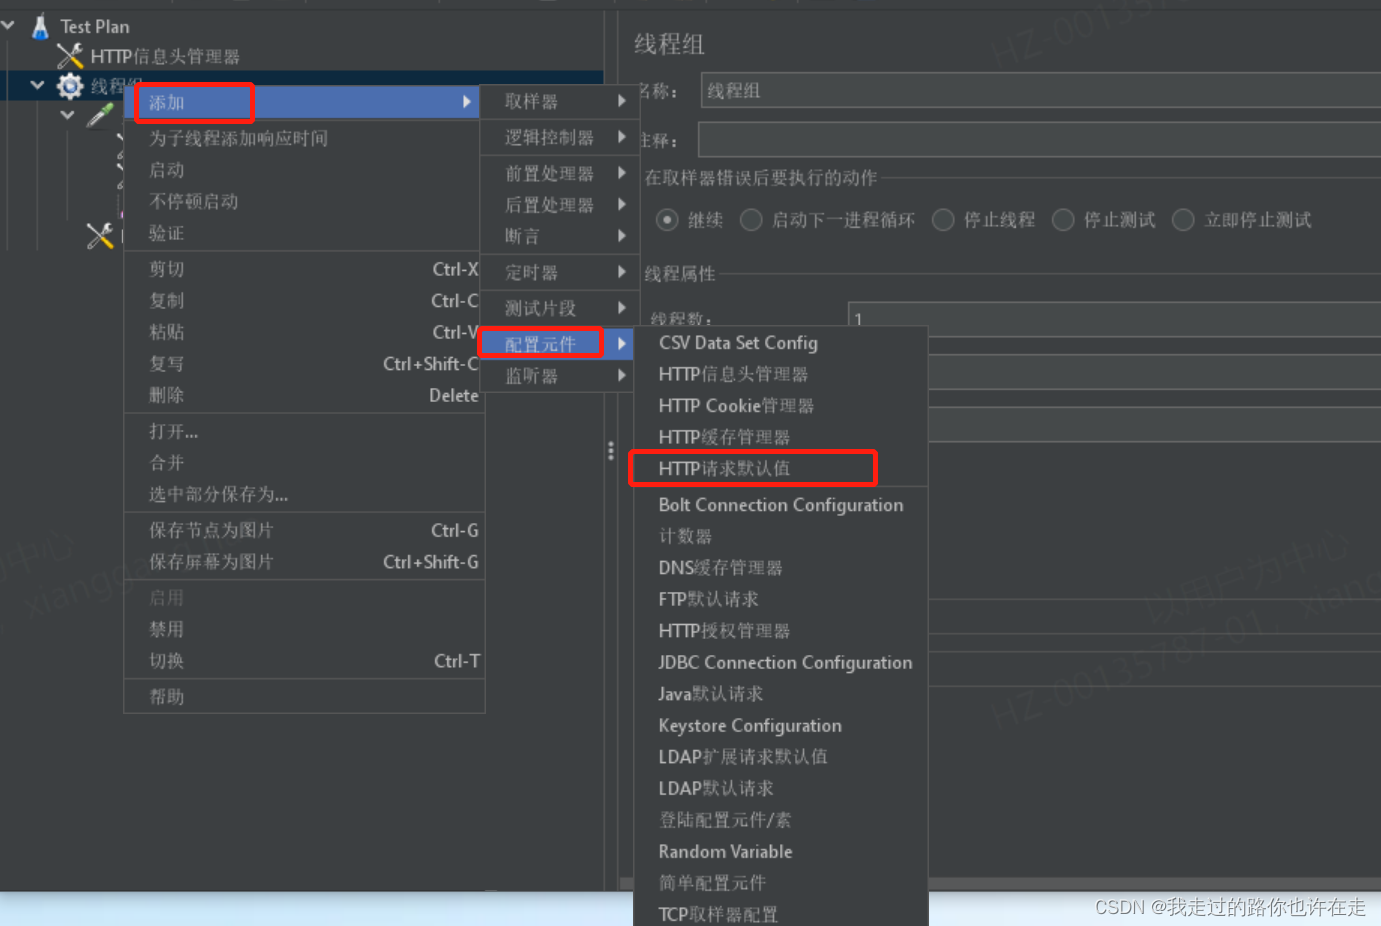Choose 保存节点为图片
This screenshot has width=1381, height=926.
(x=304, y=530)
